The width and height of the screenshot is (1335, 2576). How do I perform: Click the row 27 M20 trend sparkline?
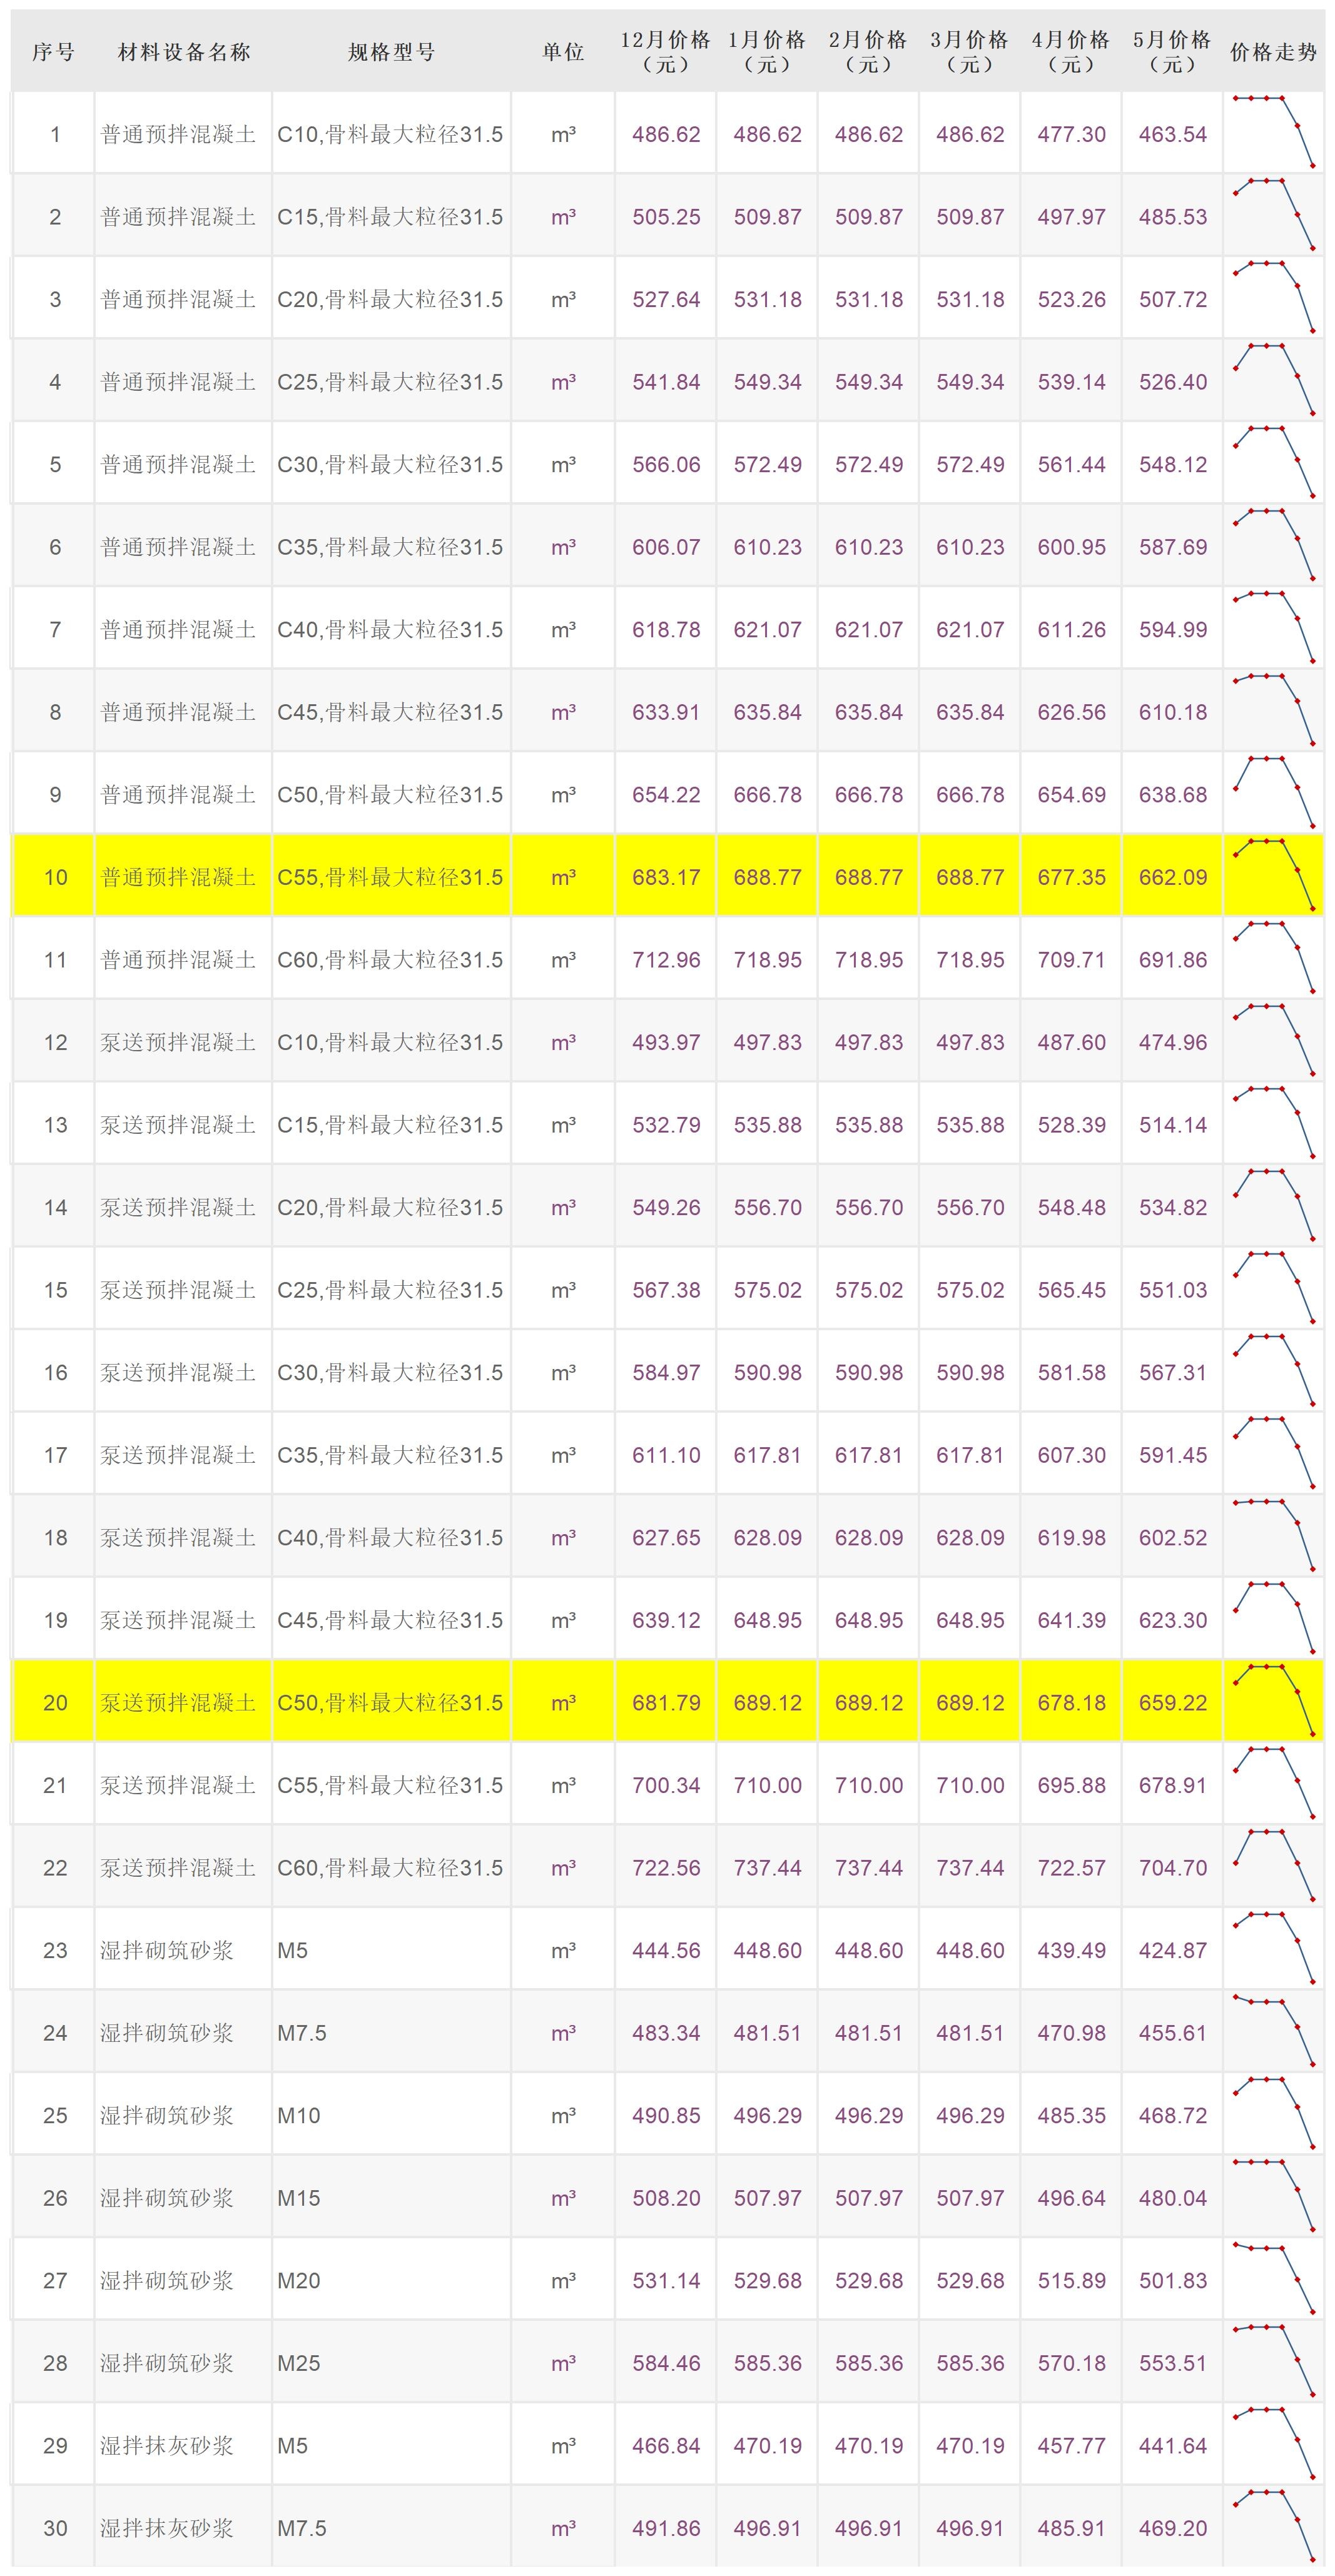[x=1273, y=2279]
